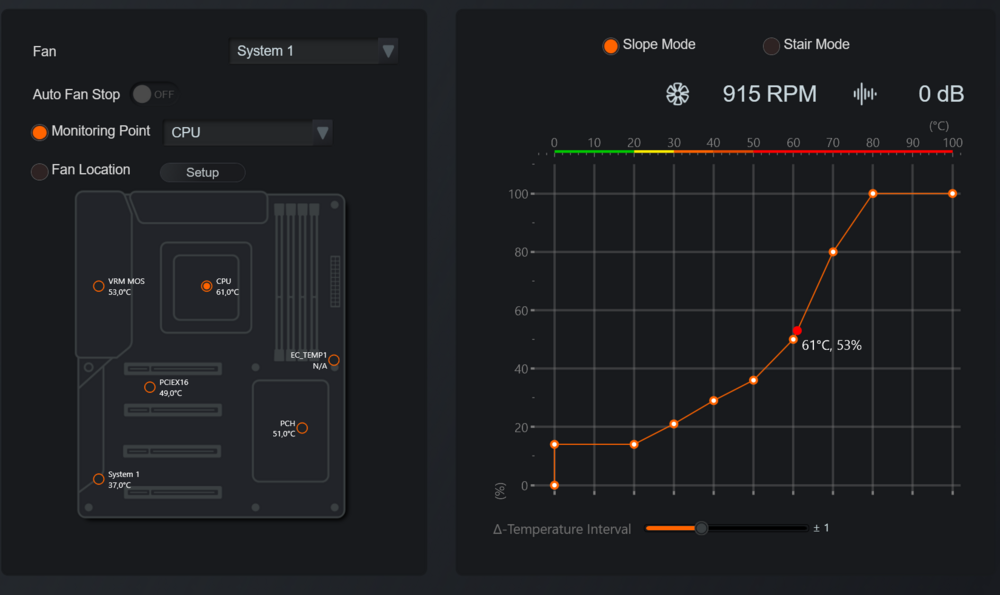1000x595 pixels.
Task: Toggle the Auto Fan Stop switch
Action: pyautogui.click(x=154, y=94)
